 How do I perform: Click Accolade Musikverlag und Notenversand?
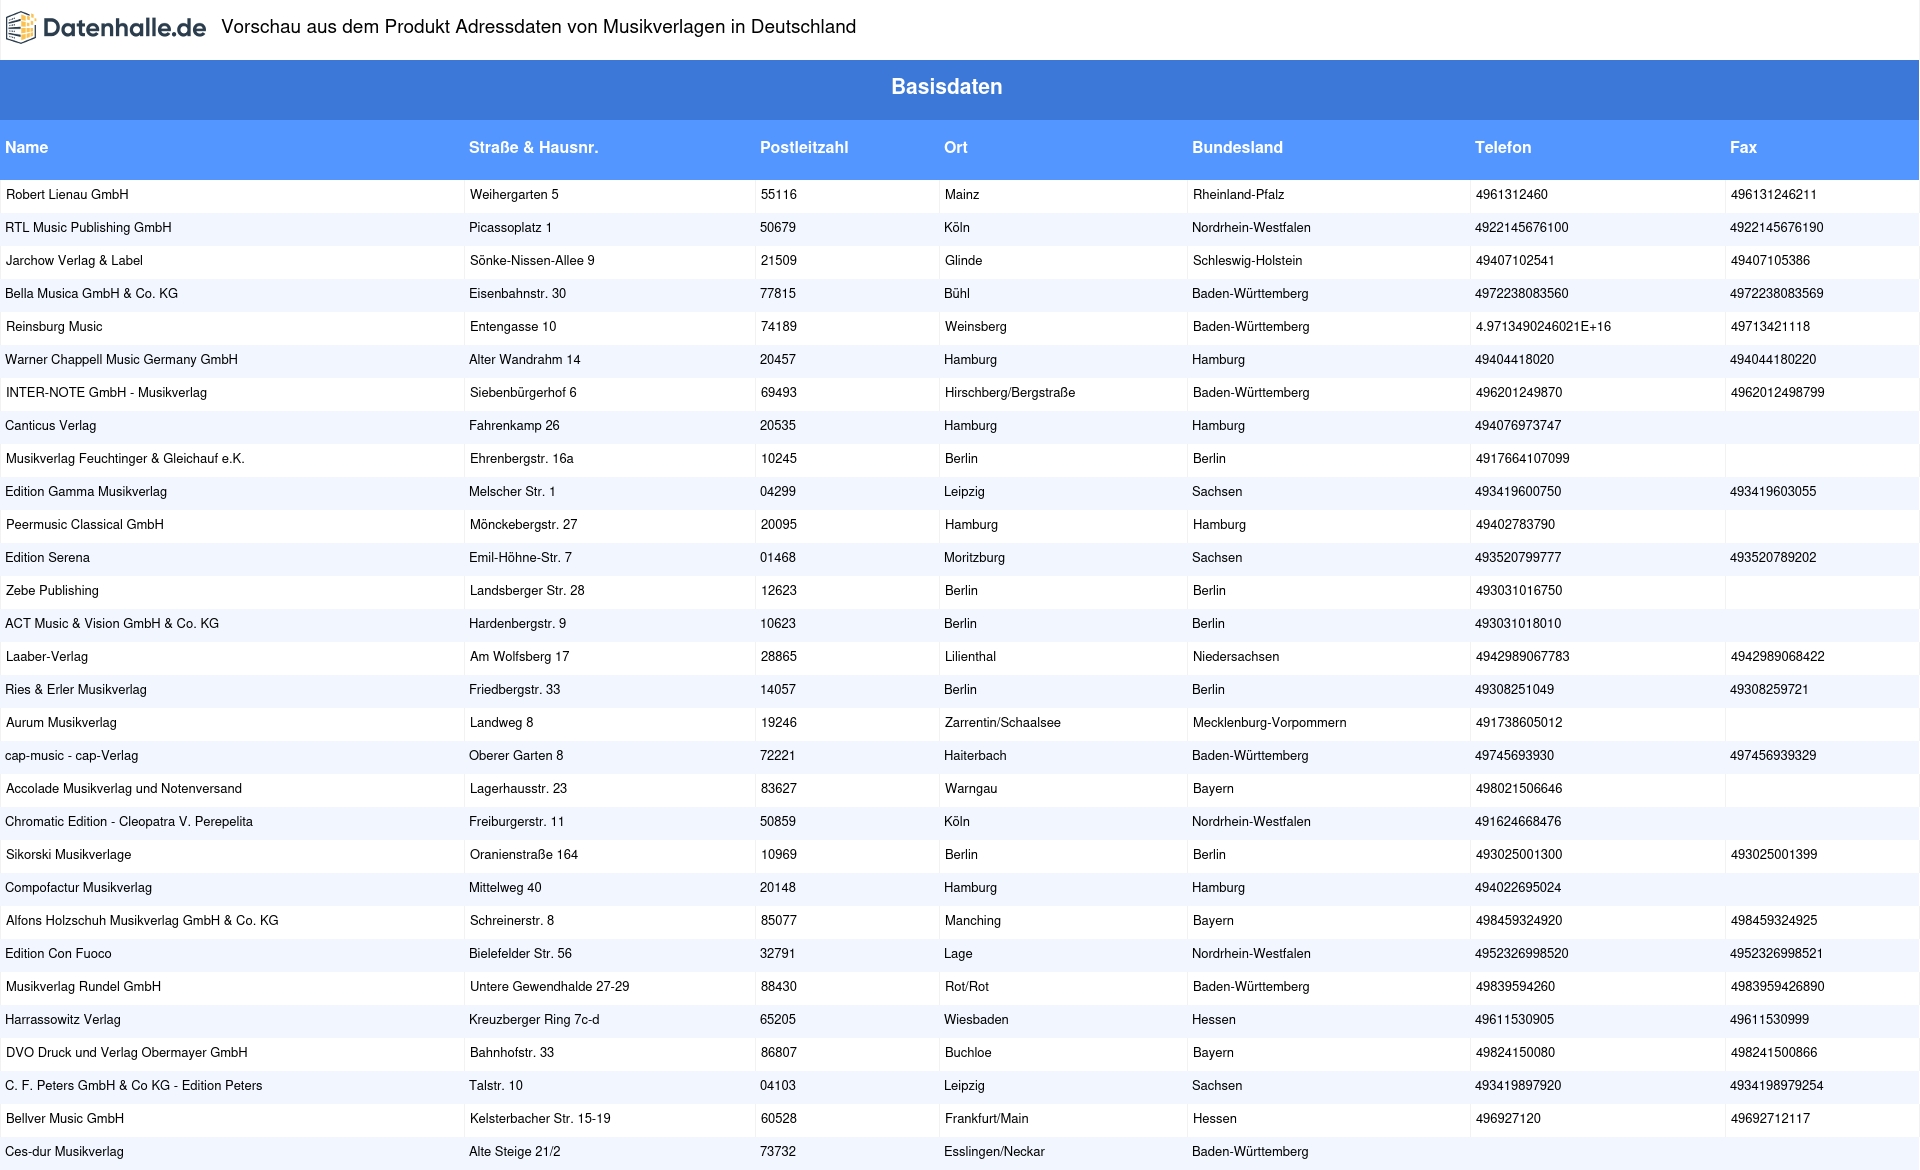124,789
